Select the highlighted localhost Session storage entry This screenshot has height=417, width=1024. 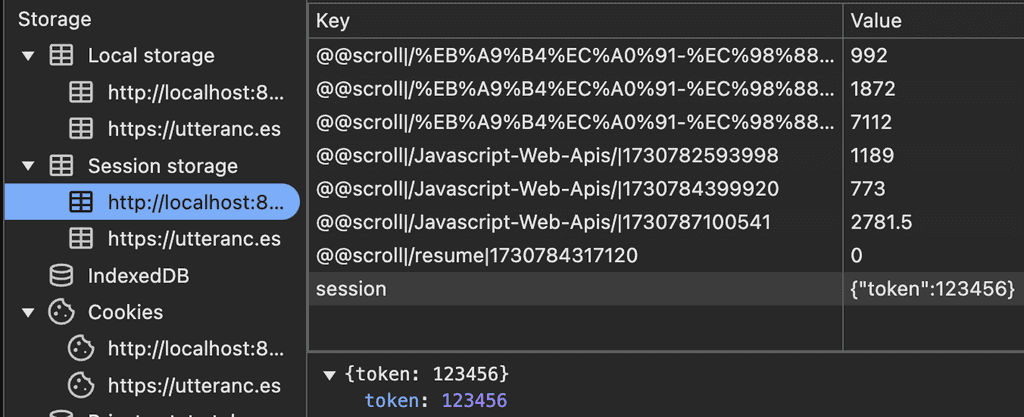click(x=152, y=202)
